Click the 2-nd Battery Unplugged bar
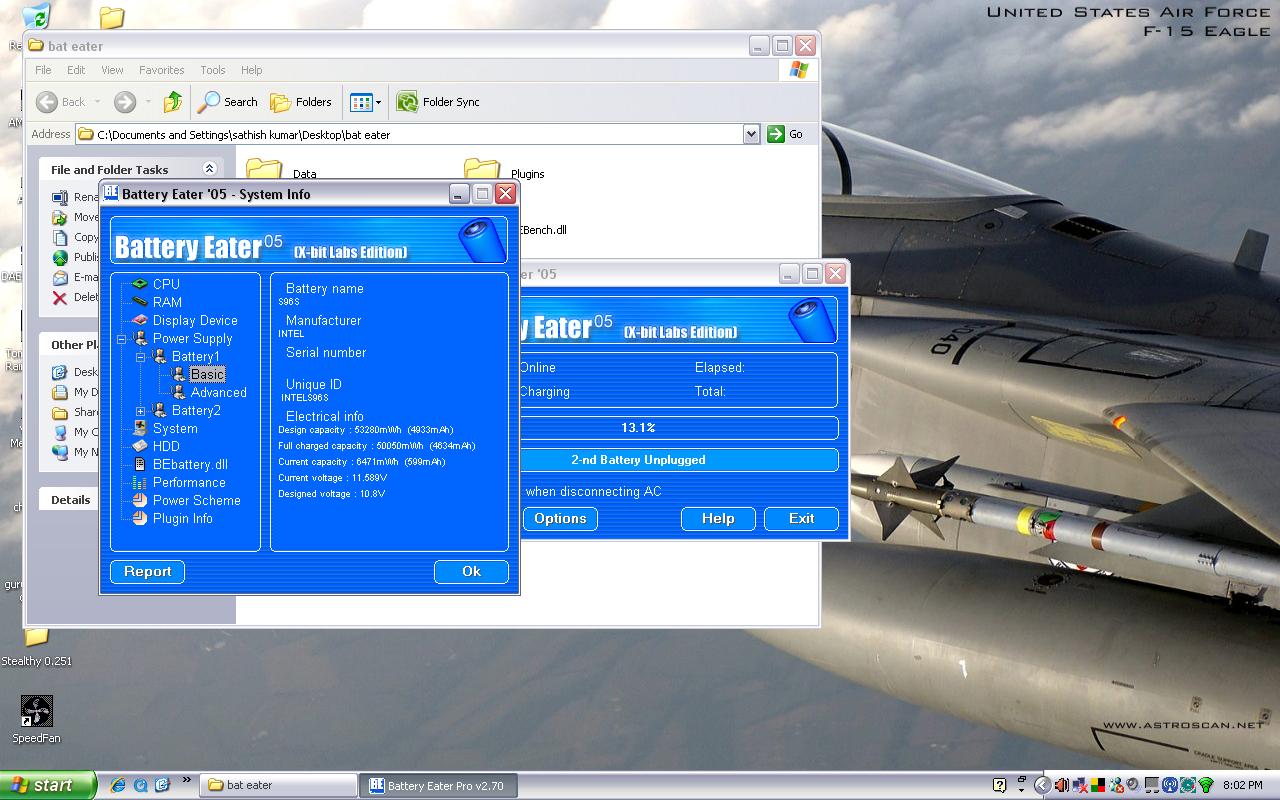This screenshot has height=800, width=1280. pyautogui.click(x=679, y=460)
